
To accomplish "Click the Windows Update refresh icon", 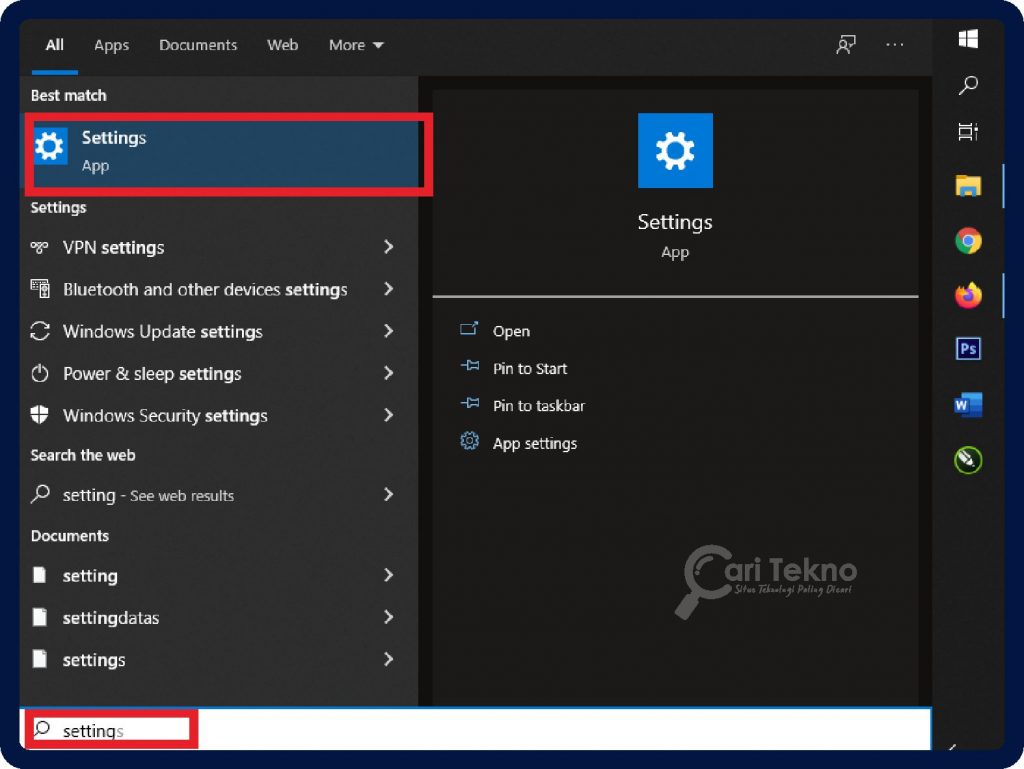I will coord(40,331).
